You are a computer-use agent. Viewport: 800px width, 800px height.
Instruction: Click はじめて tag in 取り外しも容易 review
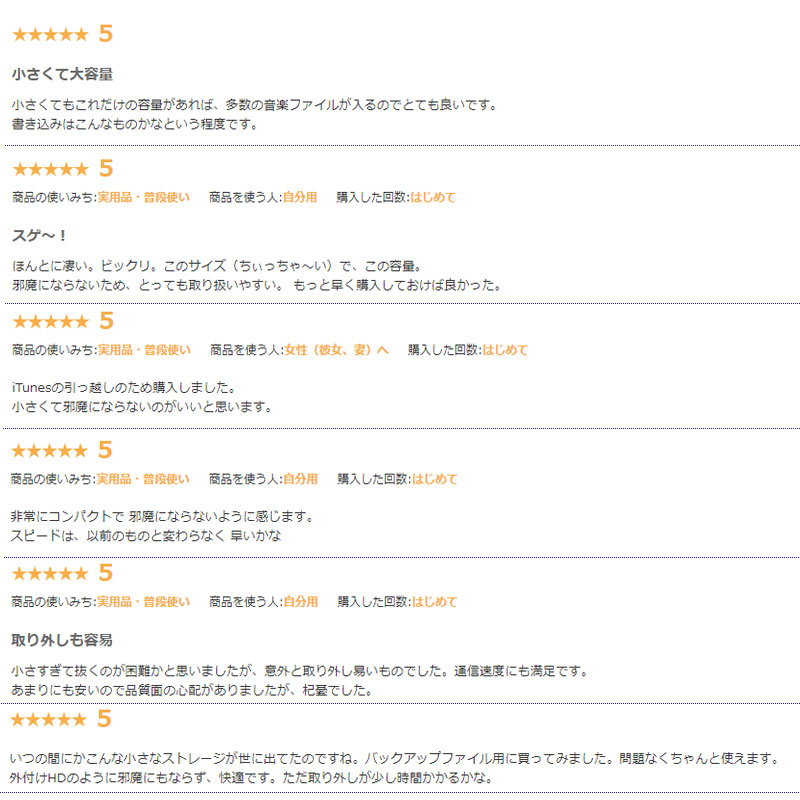pos(434,602)
